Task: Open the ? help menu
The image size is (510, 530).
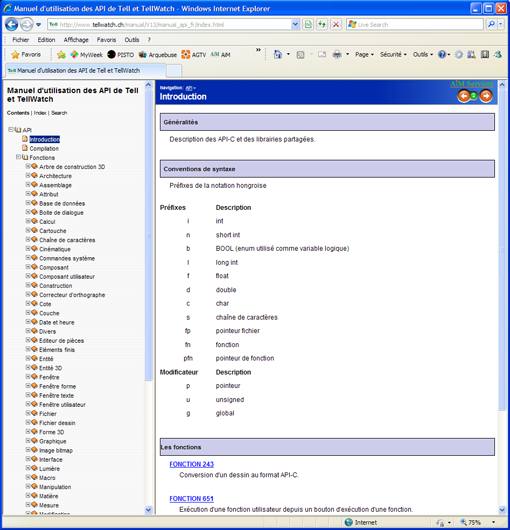Action: 149,40
